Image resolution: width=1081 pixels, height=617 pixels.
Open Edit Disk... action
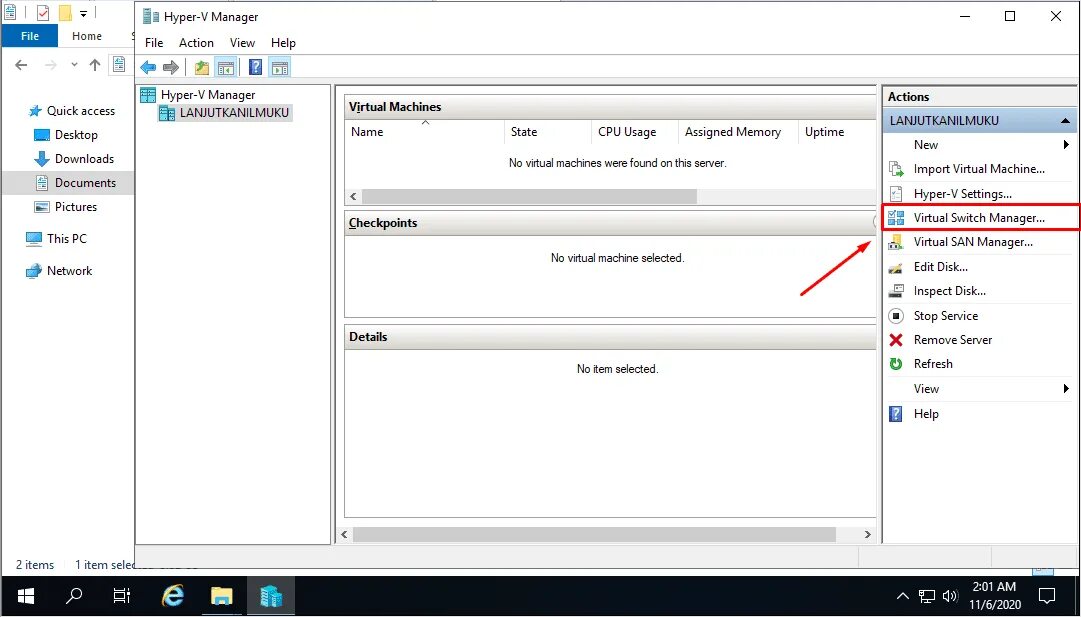[x=940, y=267]
